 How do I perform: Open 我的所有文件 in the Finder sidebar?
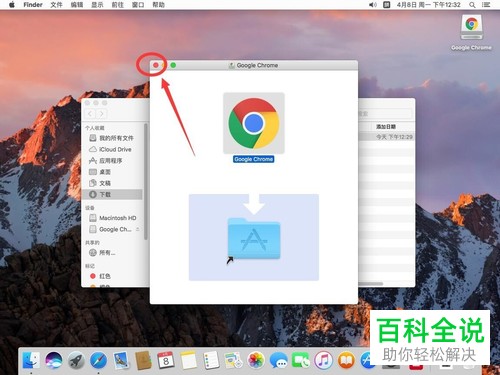(112, 138)
